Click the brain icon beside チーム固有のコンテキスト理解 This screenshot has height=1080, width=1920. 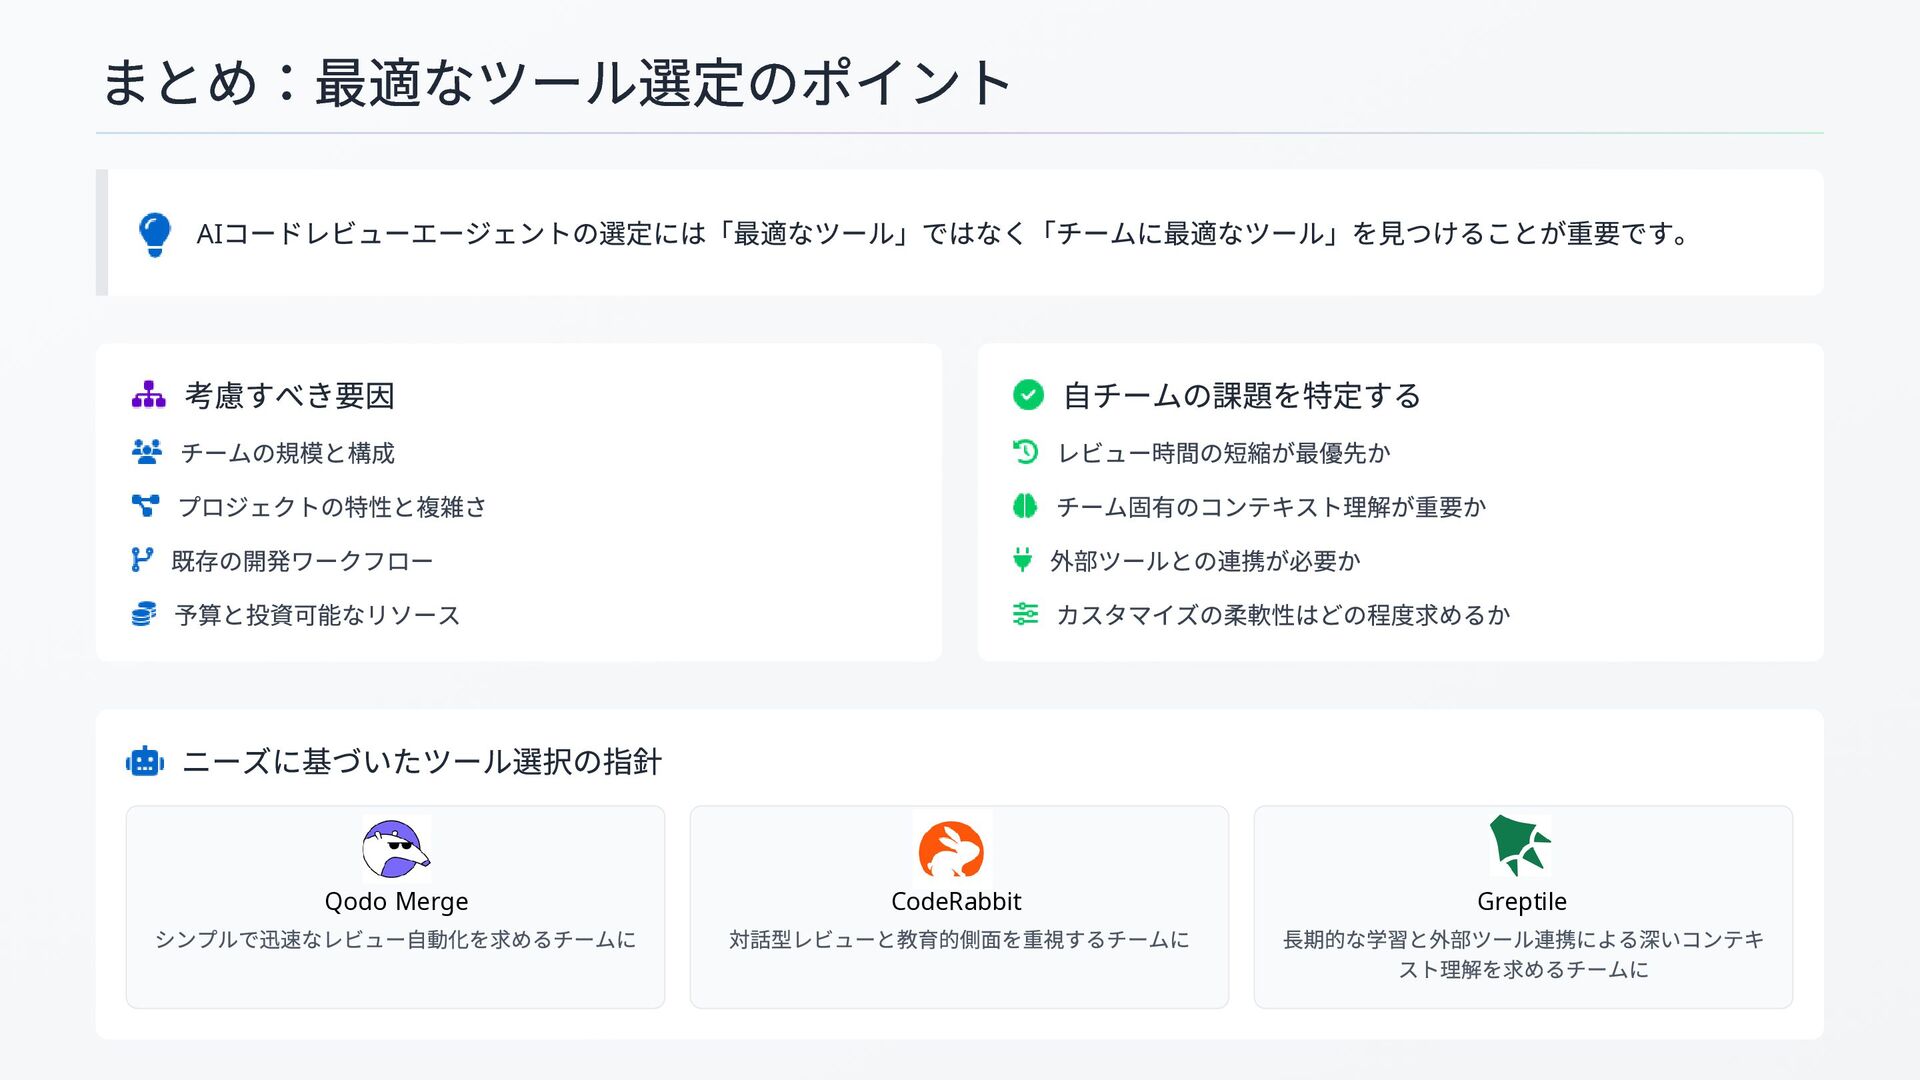pos(1025,506)
